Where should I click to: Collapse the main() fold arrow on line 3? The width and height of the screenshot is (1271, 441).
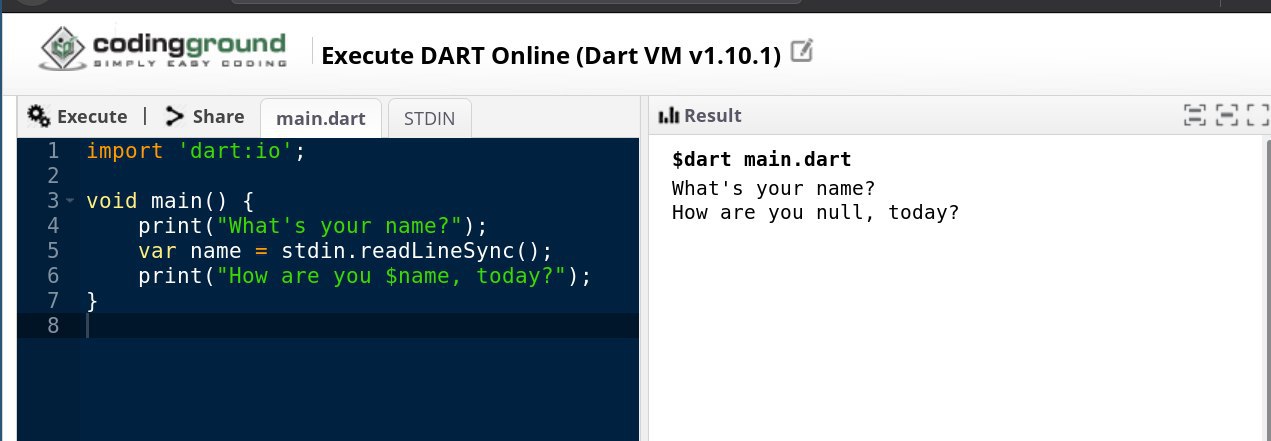70,201
